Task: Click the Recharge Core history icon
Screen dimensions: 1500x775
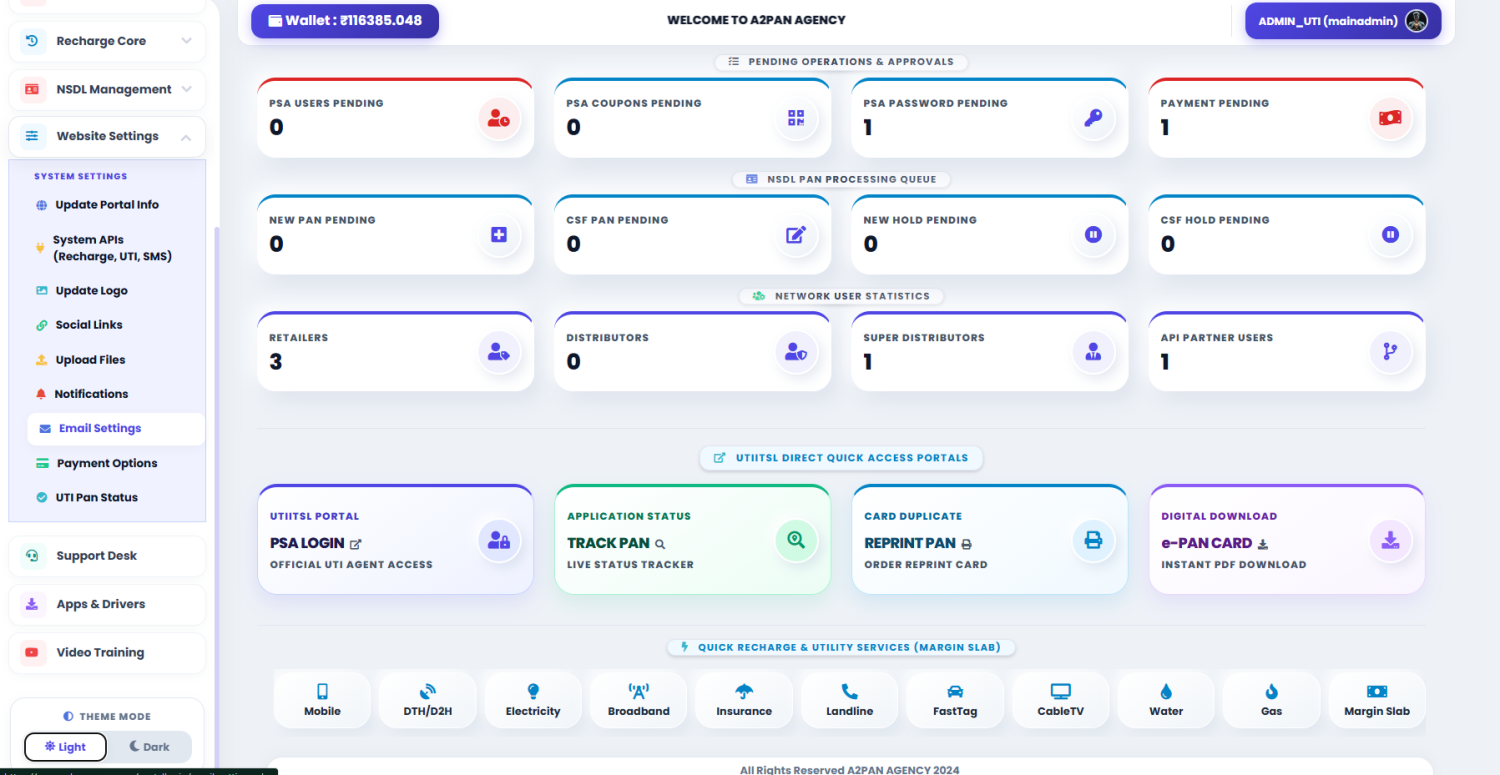Action: point(32,41)
